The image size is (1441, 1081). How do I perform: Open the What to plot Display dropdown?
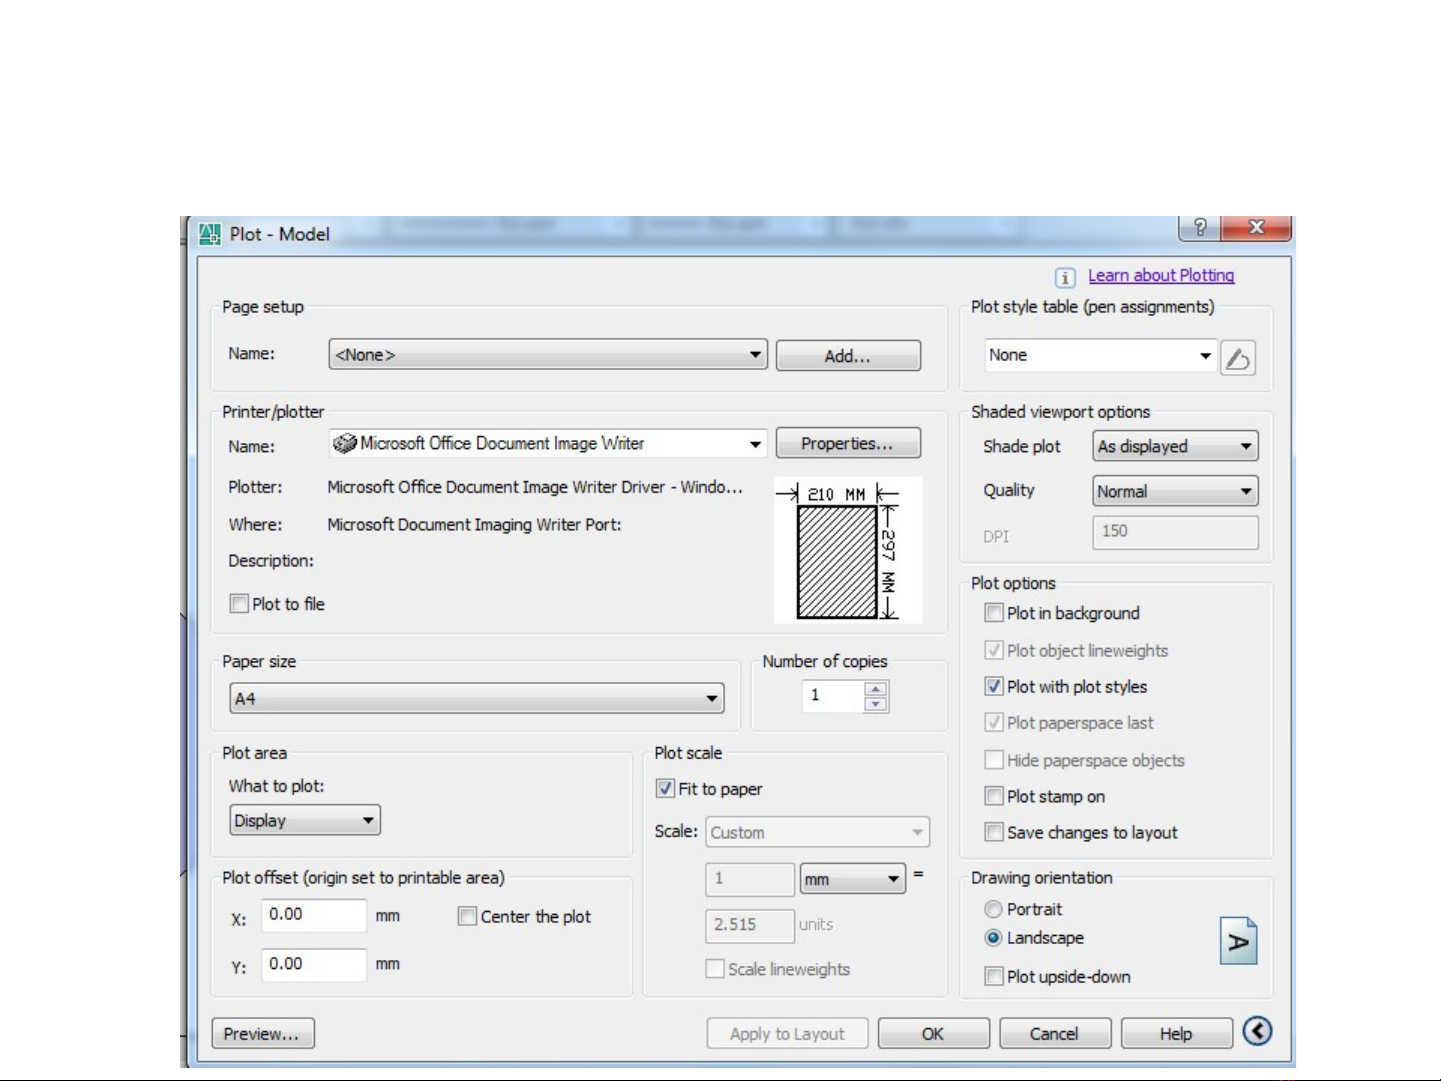[305, 821]
